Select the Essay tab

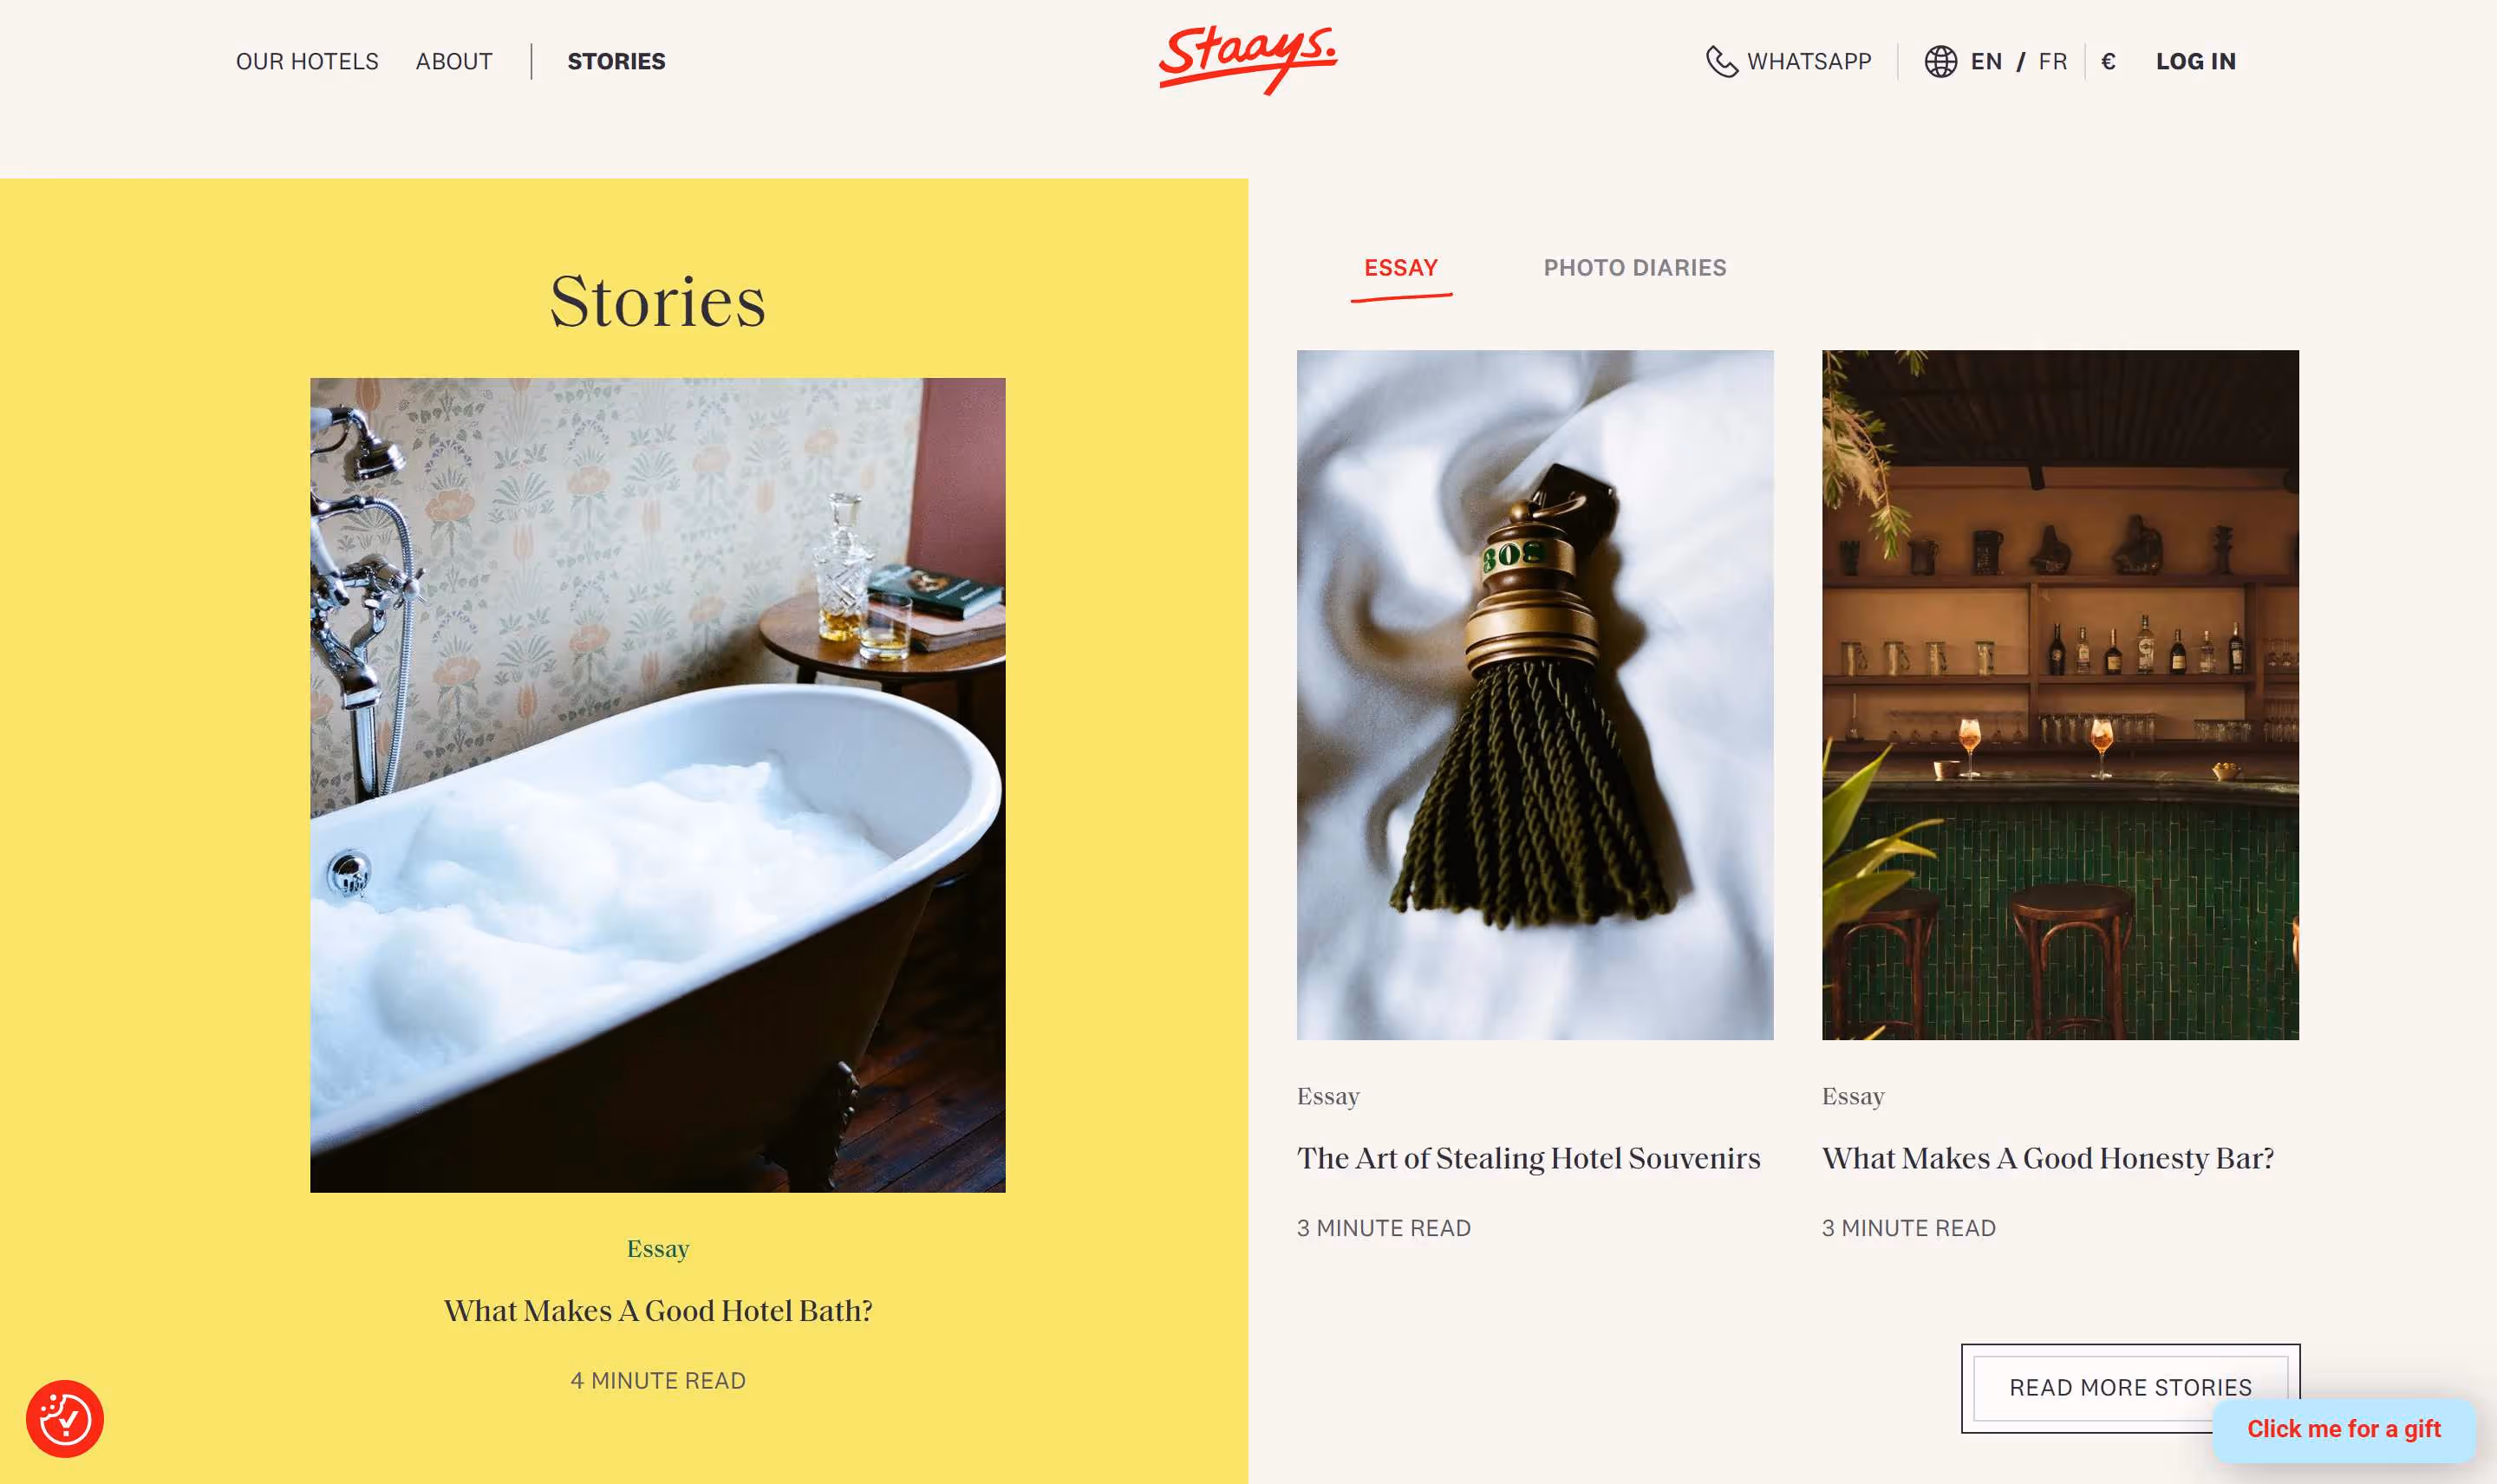coord(1400,268)
